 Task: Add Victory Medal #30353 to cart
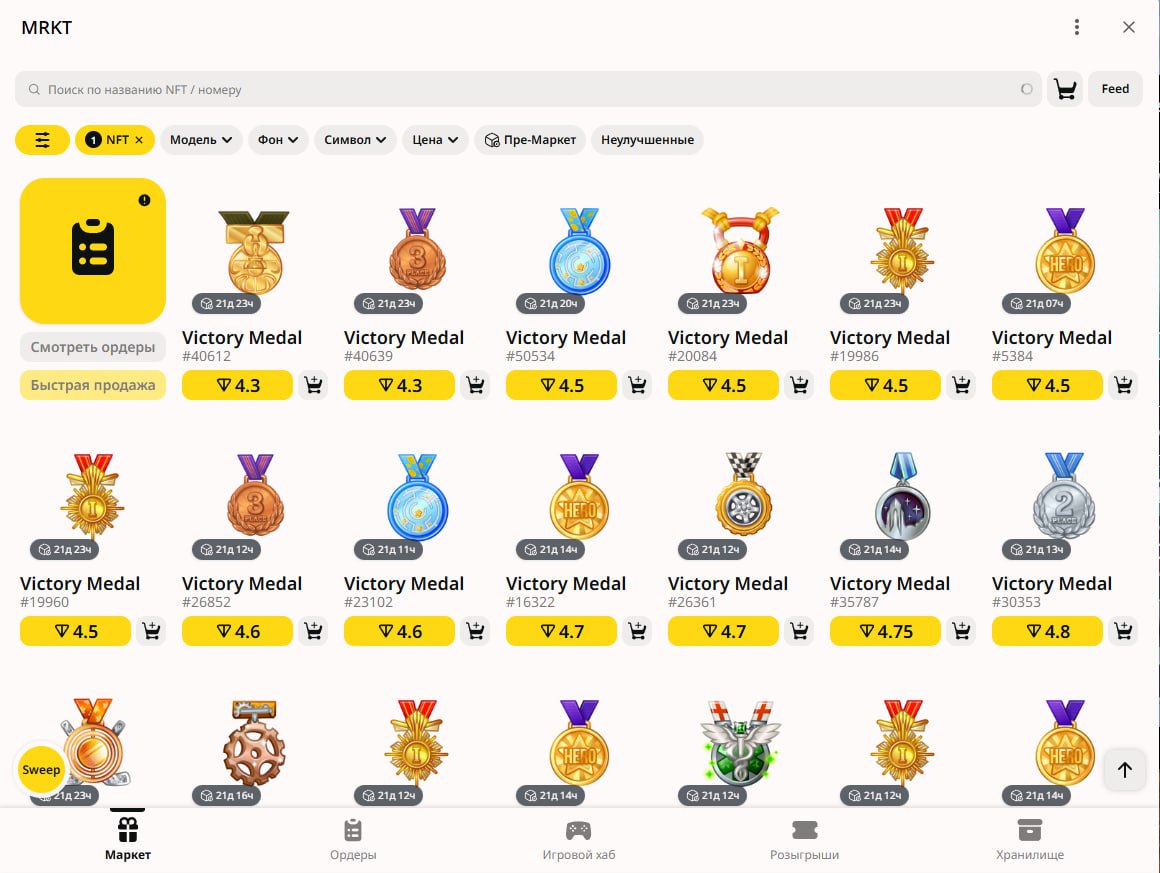pos(1124,631)
